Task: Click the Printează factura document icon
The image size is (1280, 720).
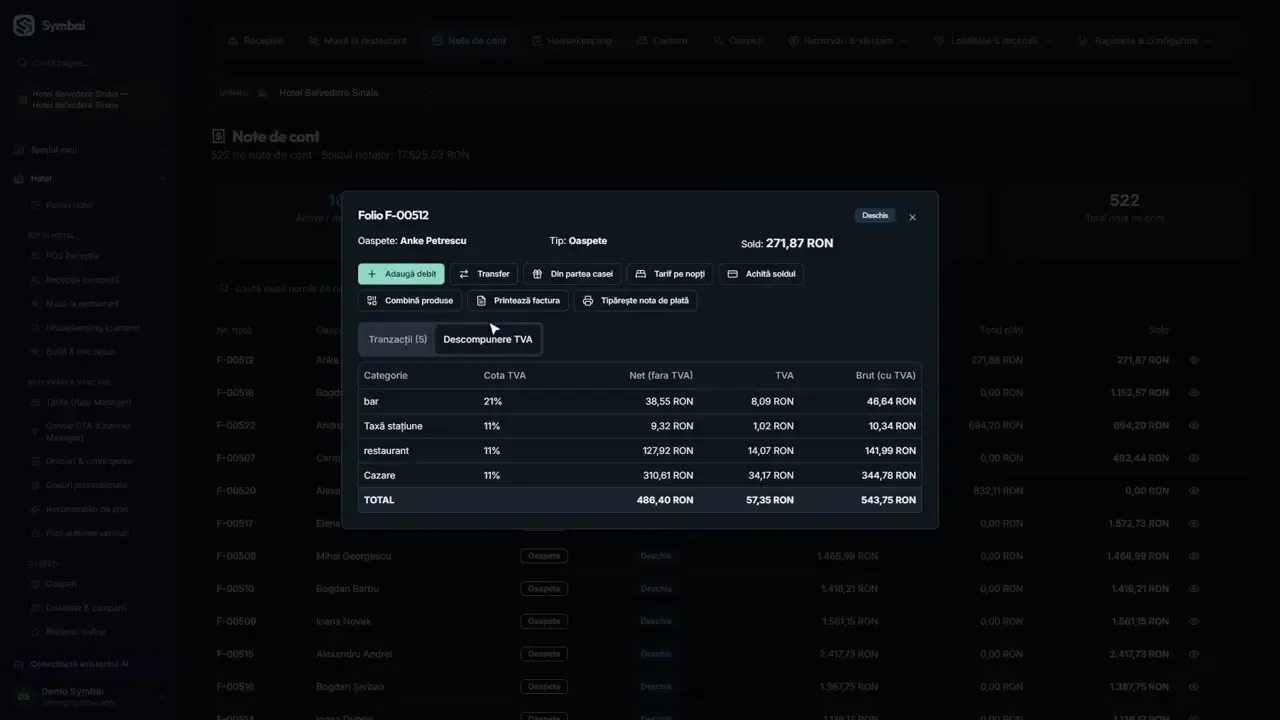Action: coord(481,300)
